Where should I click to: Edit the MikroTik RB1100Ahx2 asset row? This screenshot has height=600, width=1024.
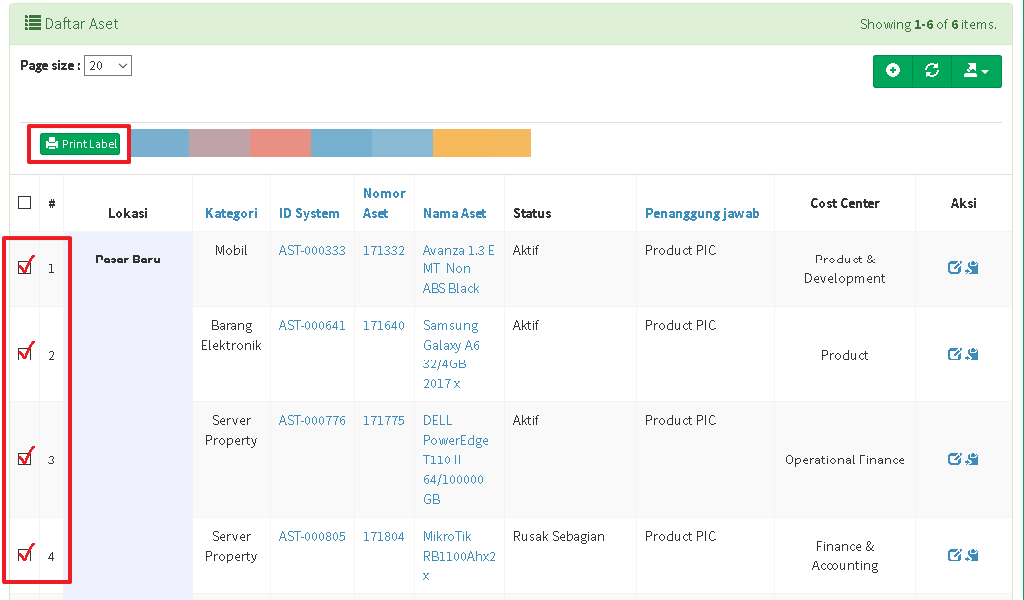pos(954,556)
